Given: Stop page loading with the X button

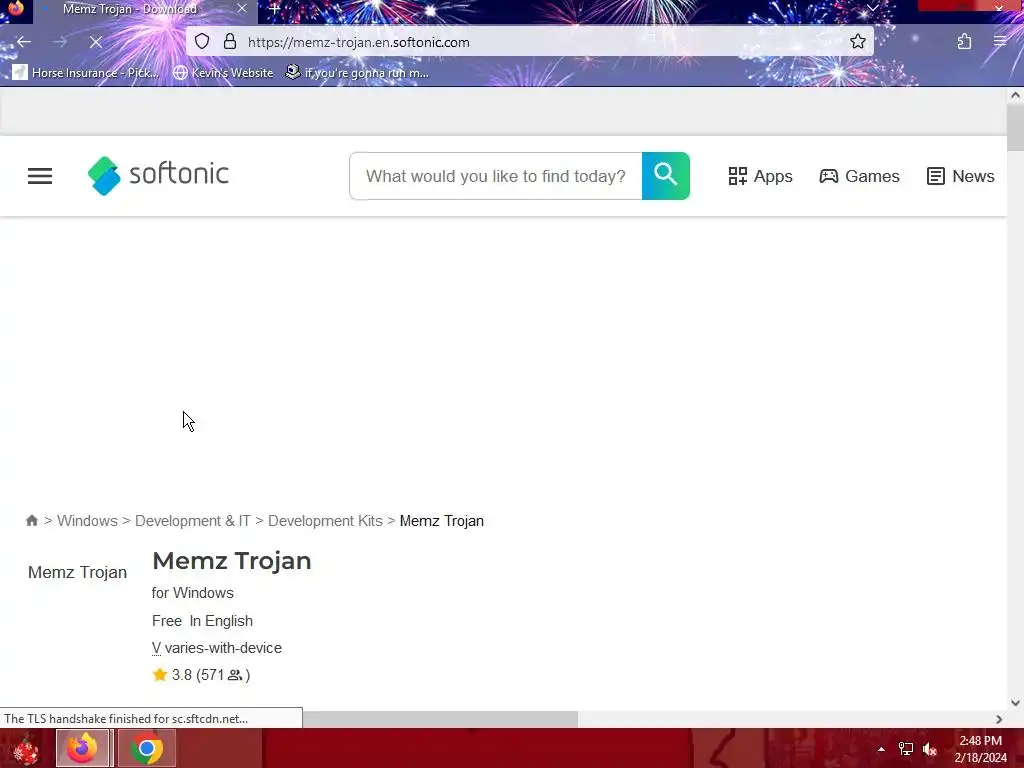Looking at the screenshot, I should [x=95, y=42].
